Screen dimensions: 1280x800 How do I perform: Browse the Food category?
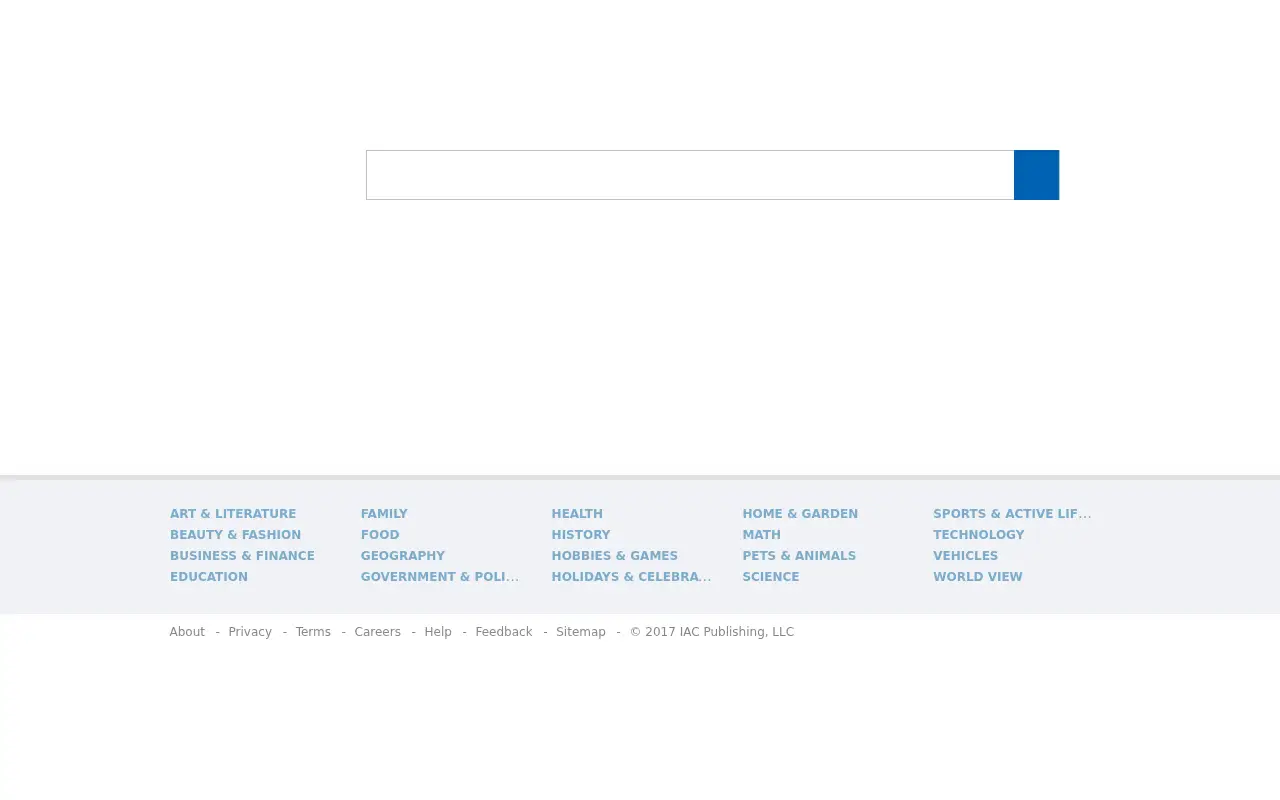(380, 535)
